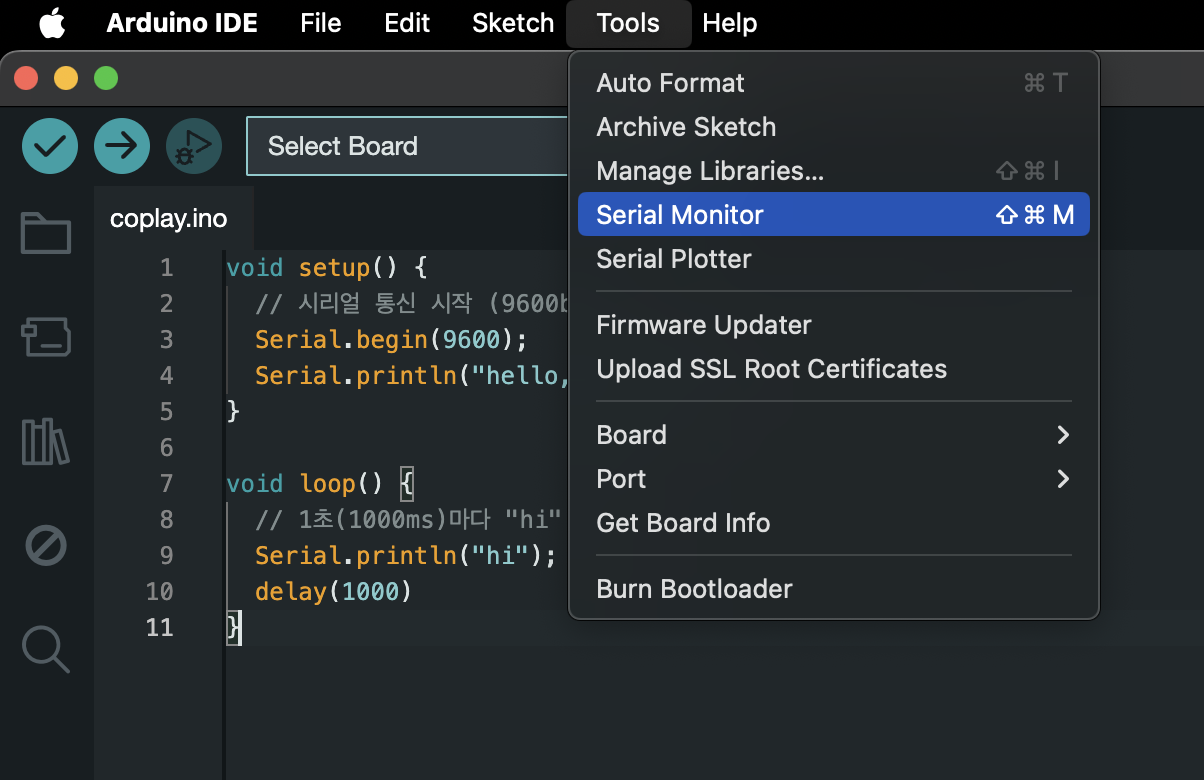Open the Arduino IDE menu
The image size is (1204, 780).
182,23
